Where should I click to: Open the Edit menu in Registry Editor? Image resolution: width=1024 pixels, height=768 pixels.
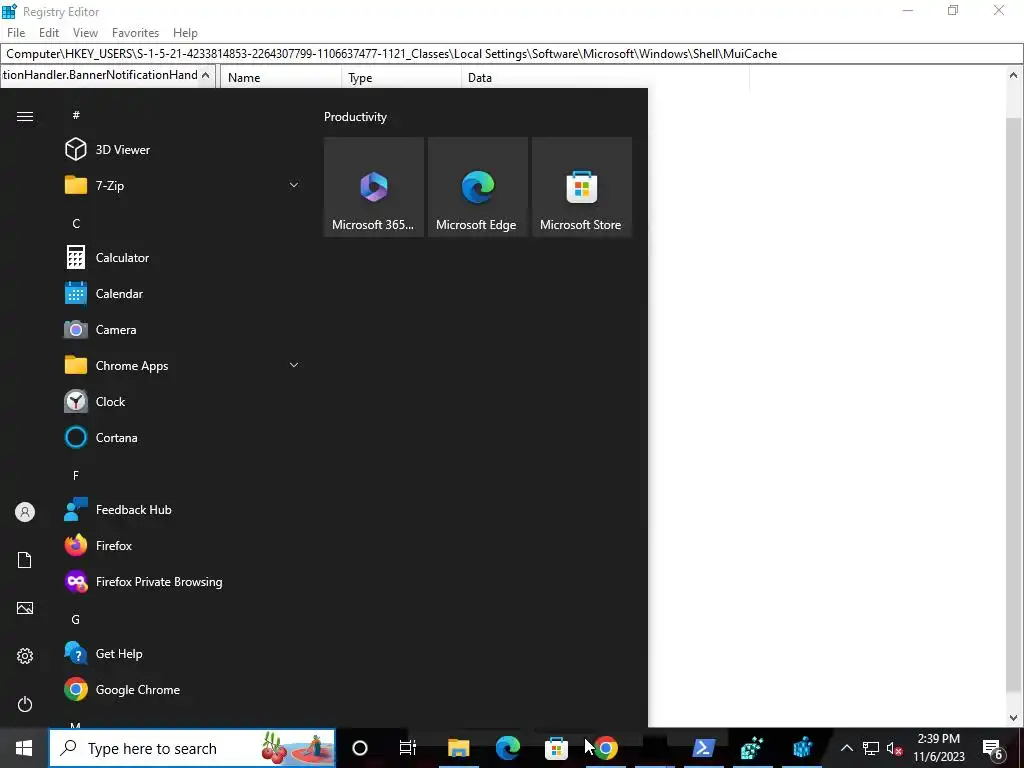[x=49, y=33]
